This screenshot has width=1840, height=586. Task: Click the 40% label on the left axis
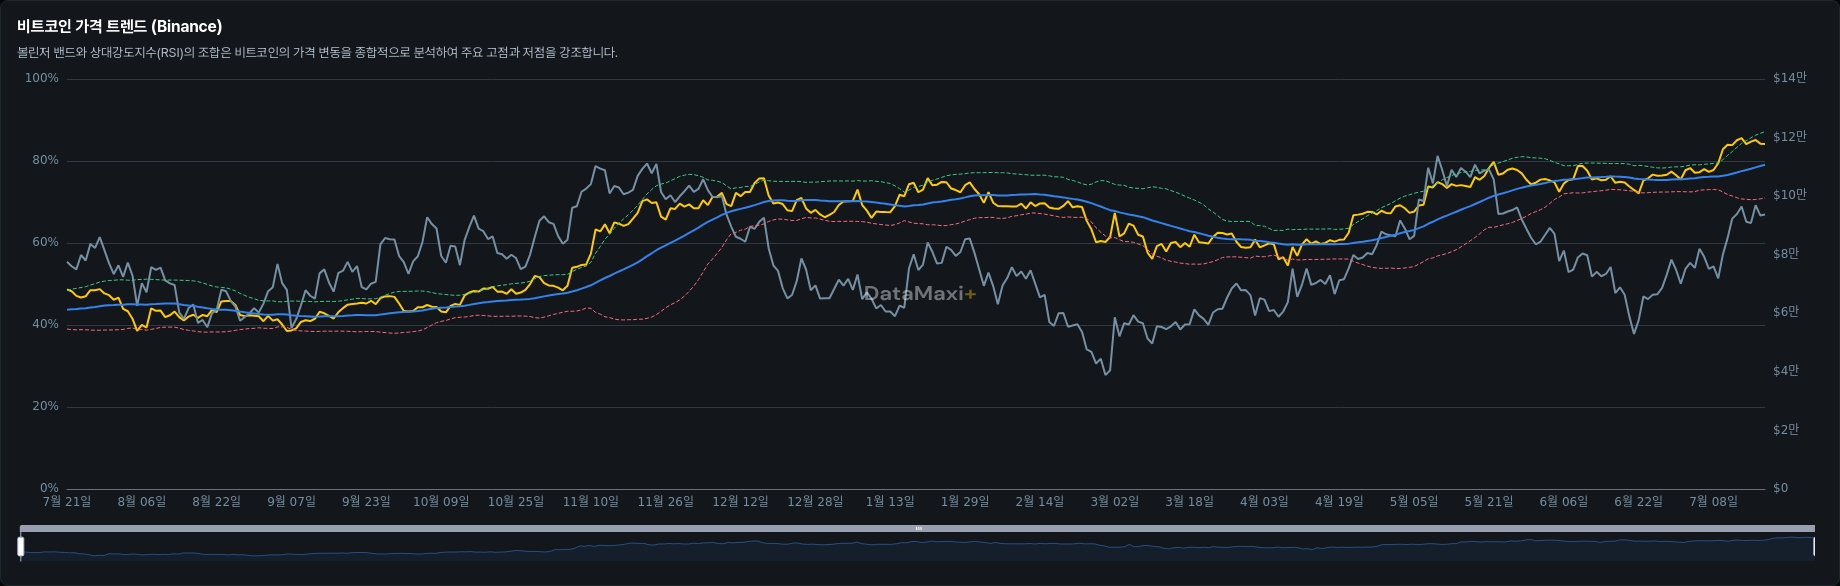coord(45,324)
